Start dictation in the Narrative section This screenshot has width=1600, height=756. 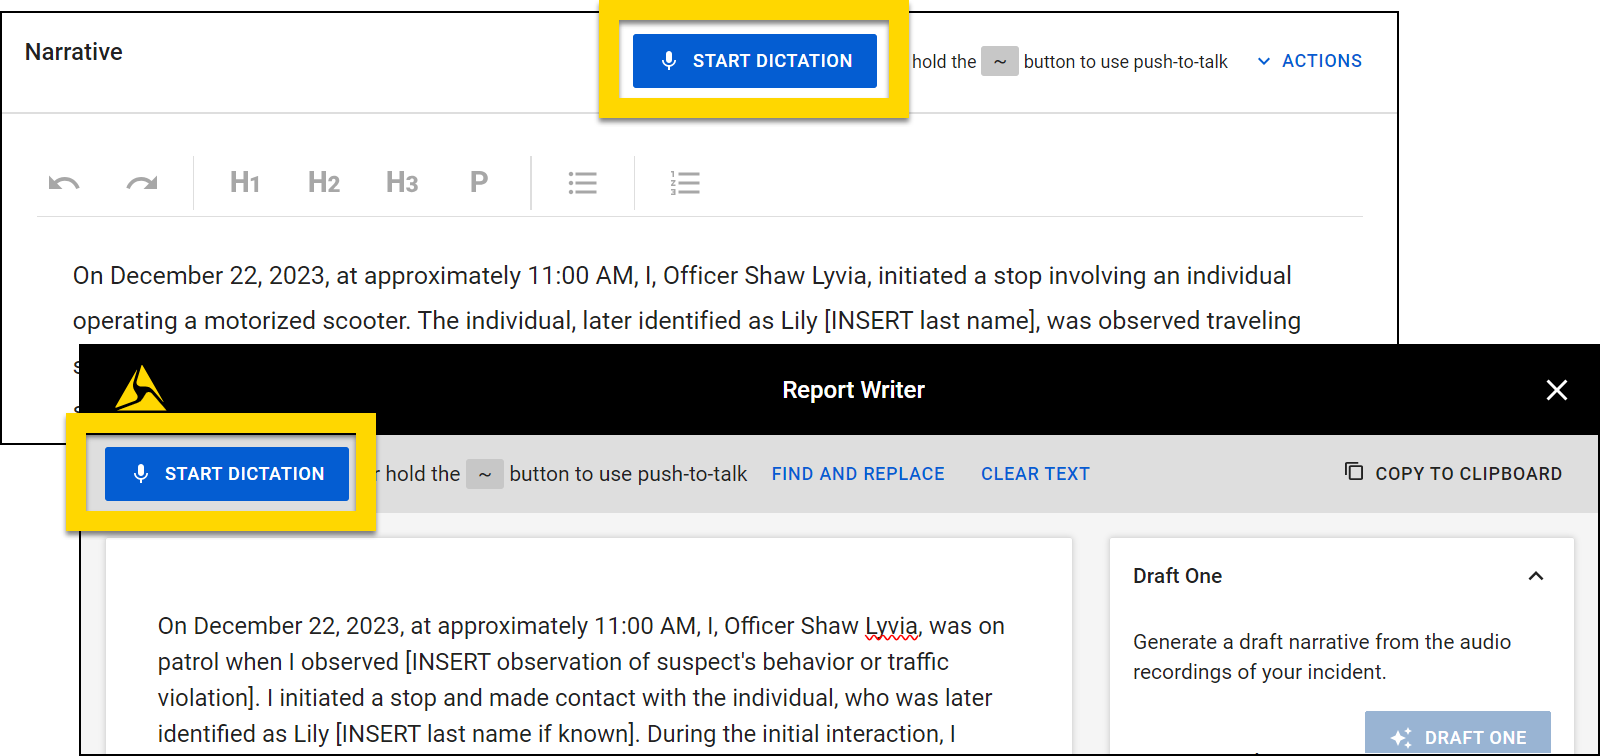(x=755, y=61)
